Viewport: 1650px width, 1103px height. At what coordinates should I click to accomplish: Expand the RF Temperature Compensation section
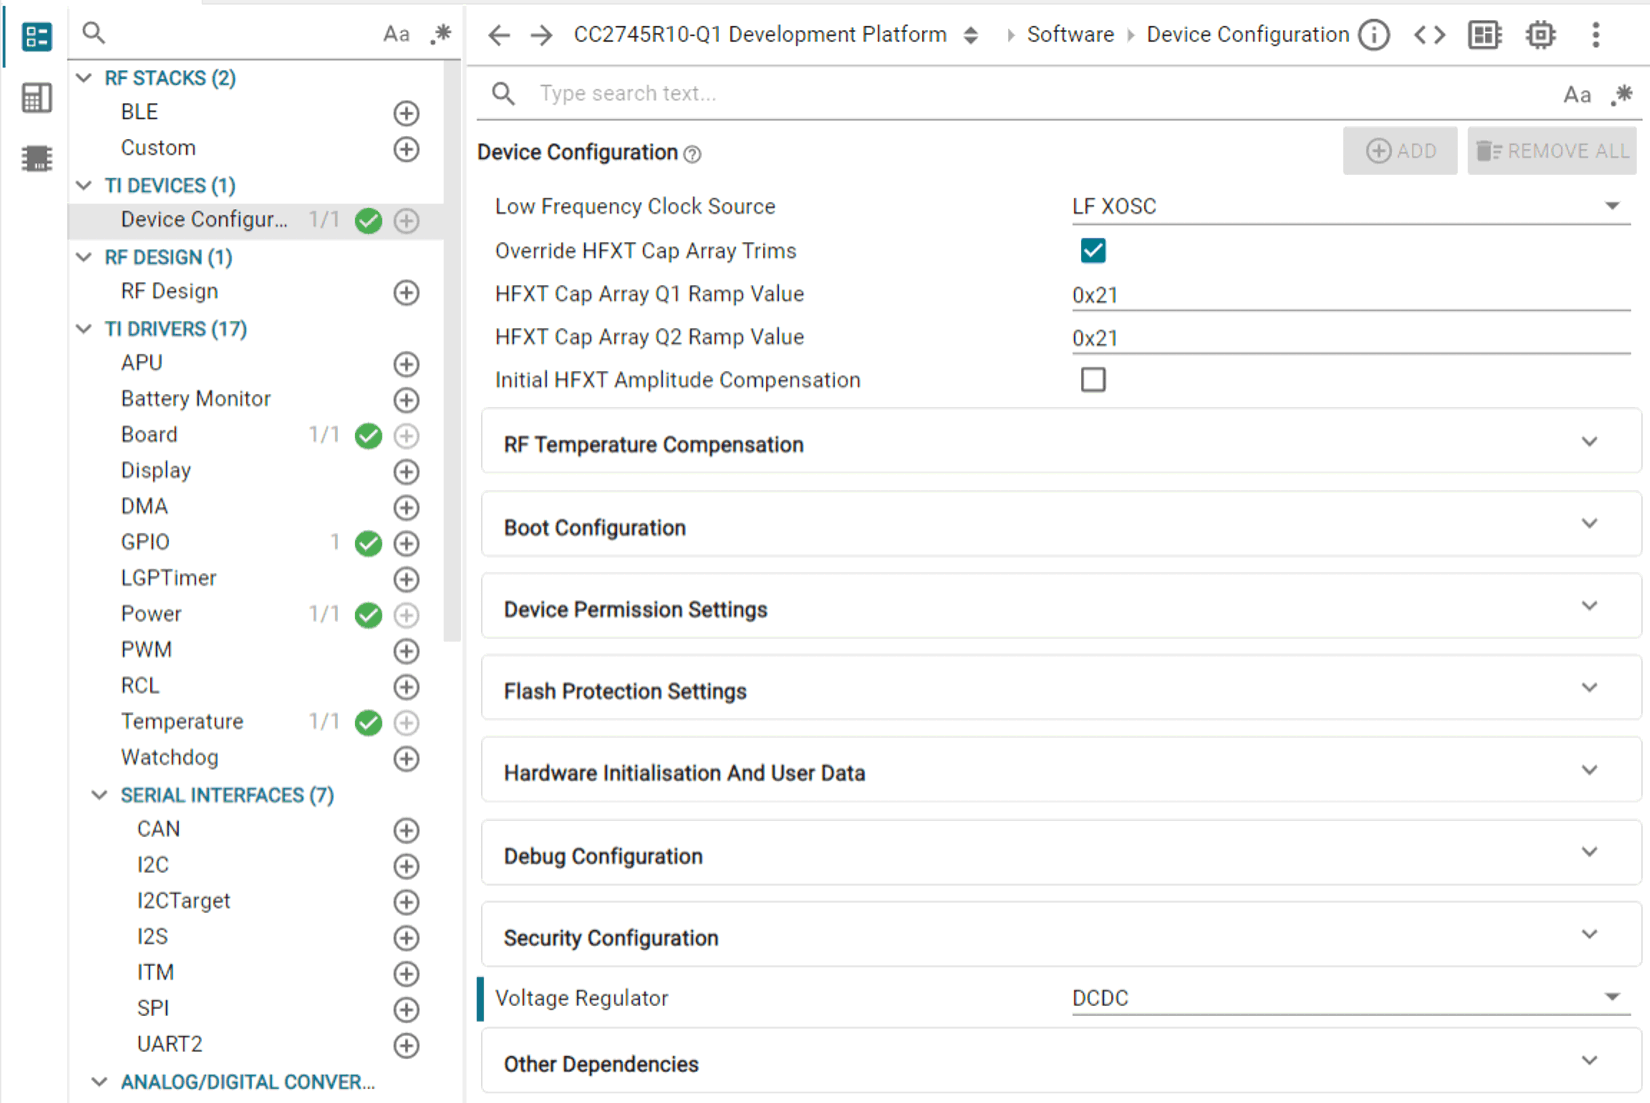pos(1060,443)
